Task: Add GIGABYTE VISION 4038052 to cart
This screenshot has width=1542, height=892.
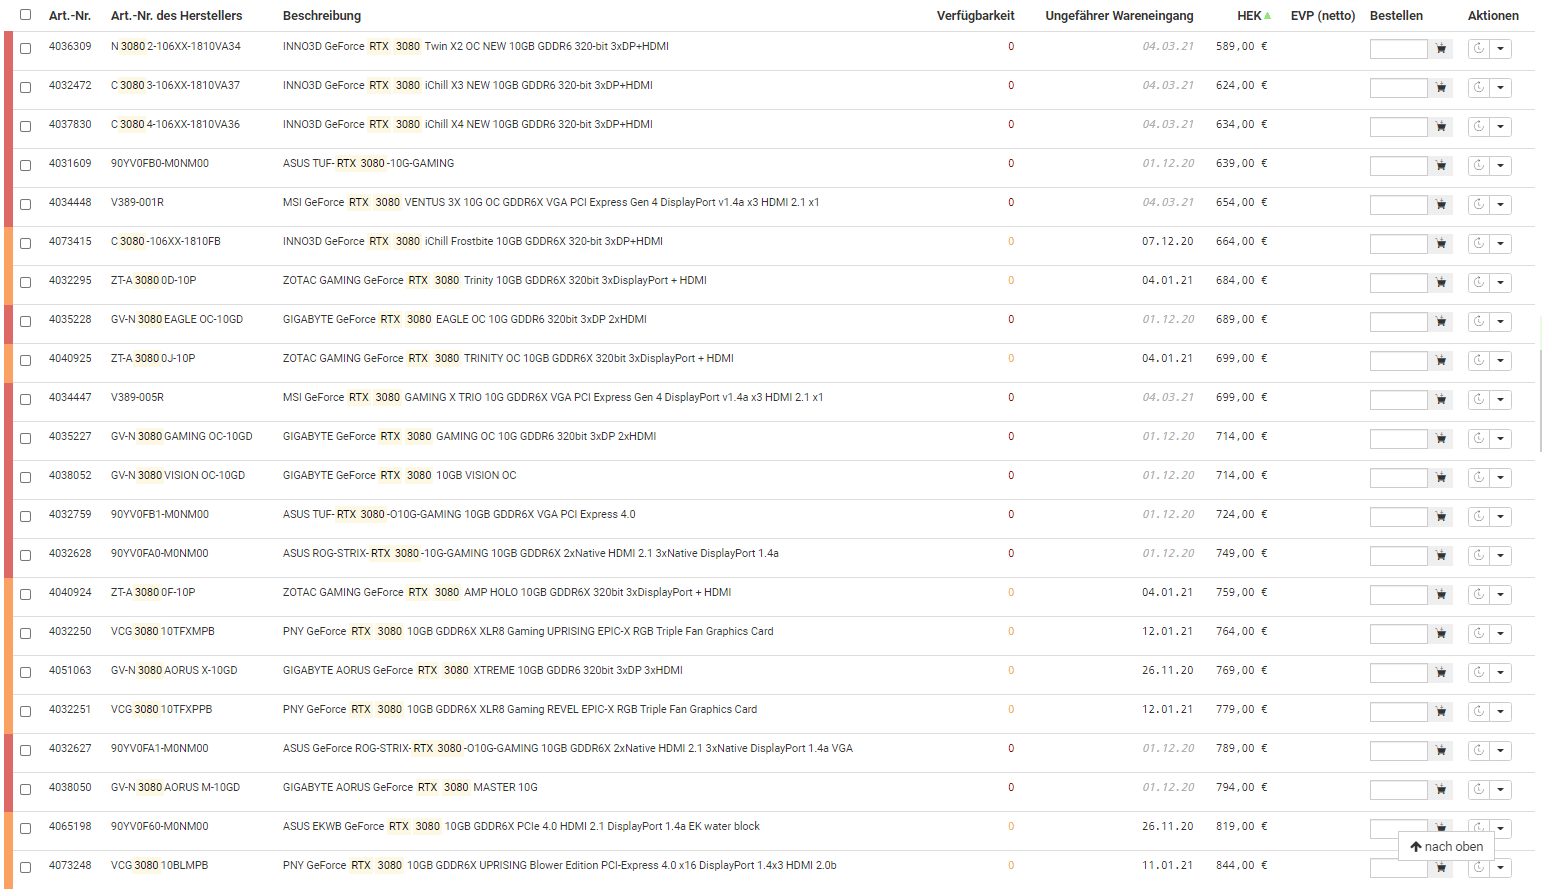Action: pos(1441,478)
